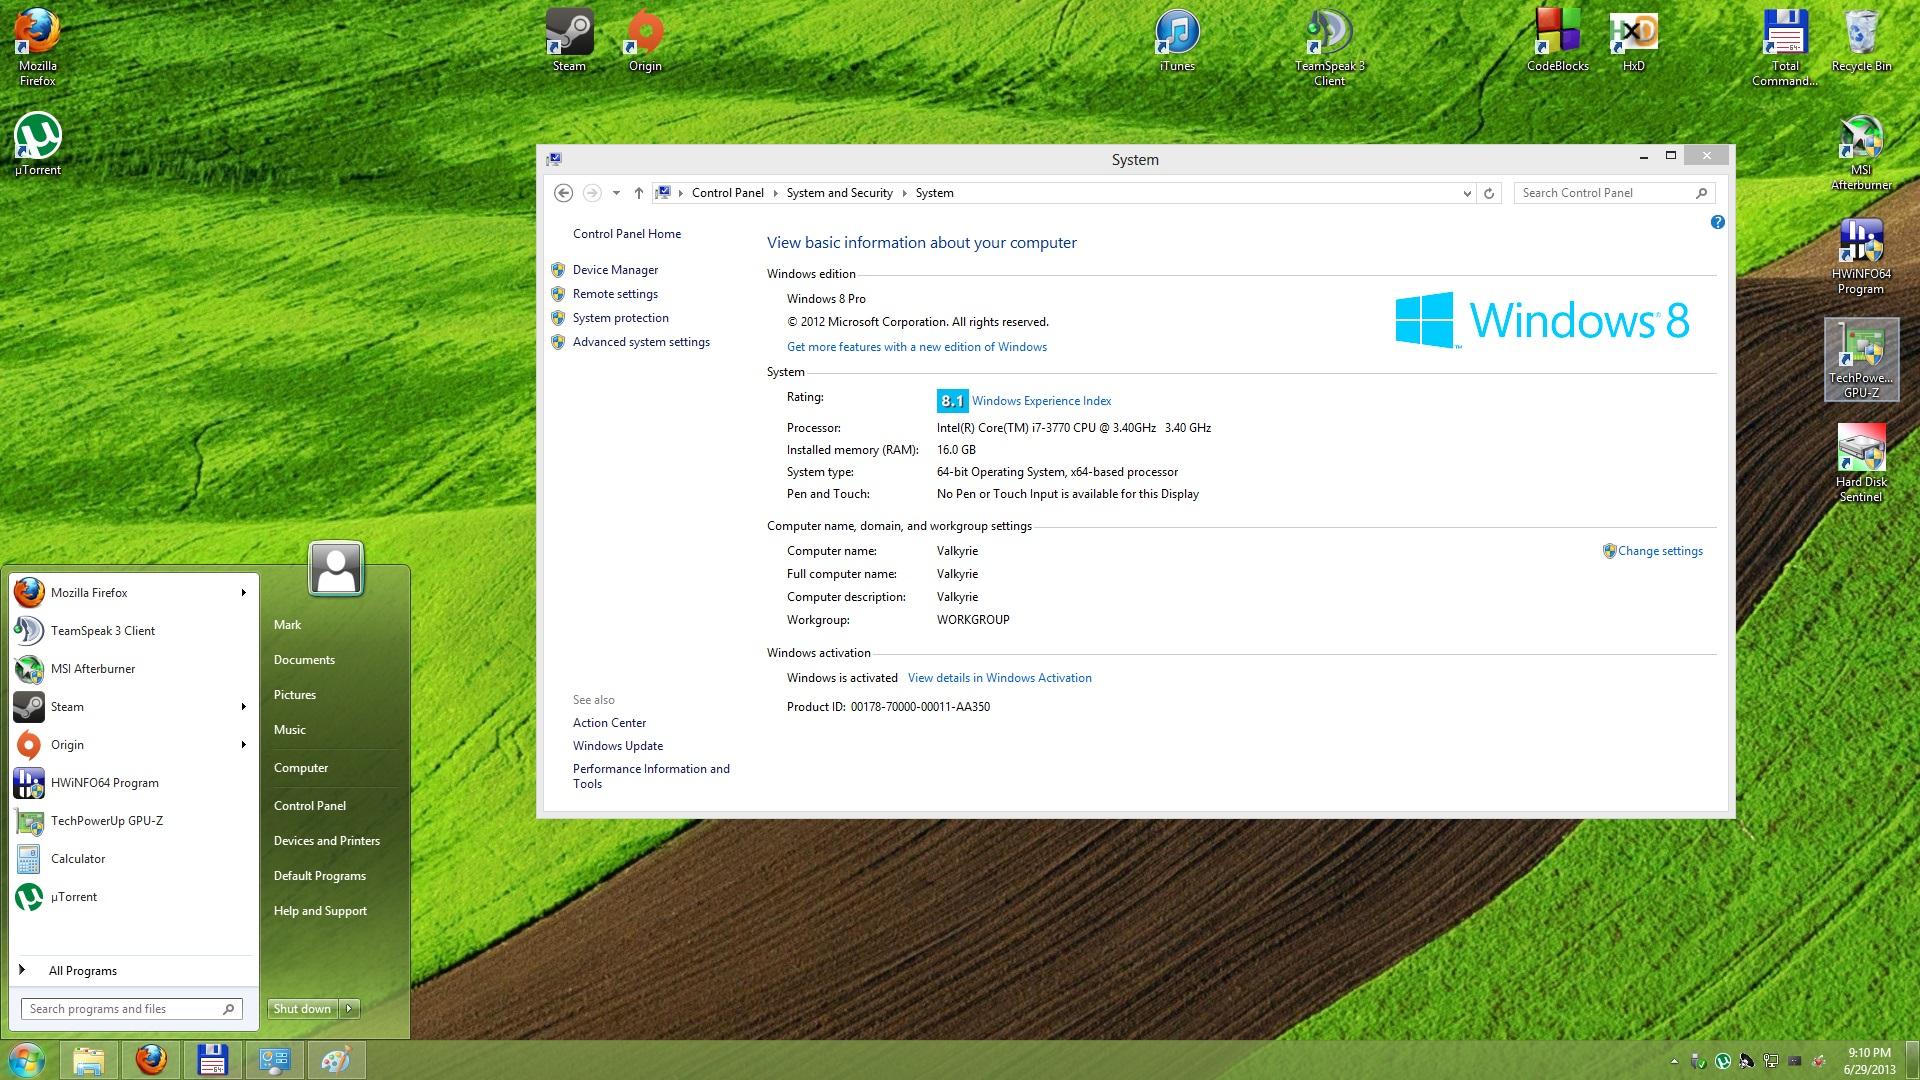Click the Shut down button

point(303,1009)
